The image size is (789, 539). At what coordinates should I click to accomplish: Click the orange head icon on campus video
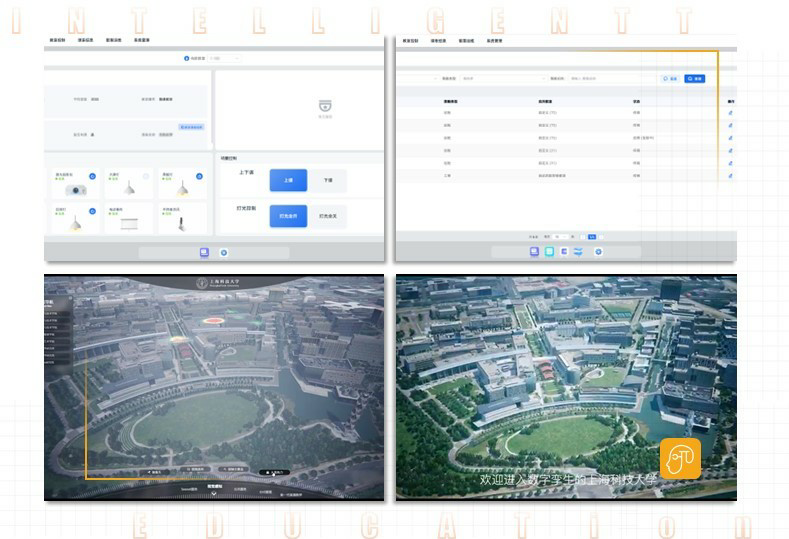pos(680,459)
